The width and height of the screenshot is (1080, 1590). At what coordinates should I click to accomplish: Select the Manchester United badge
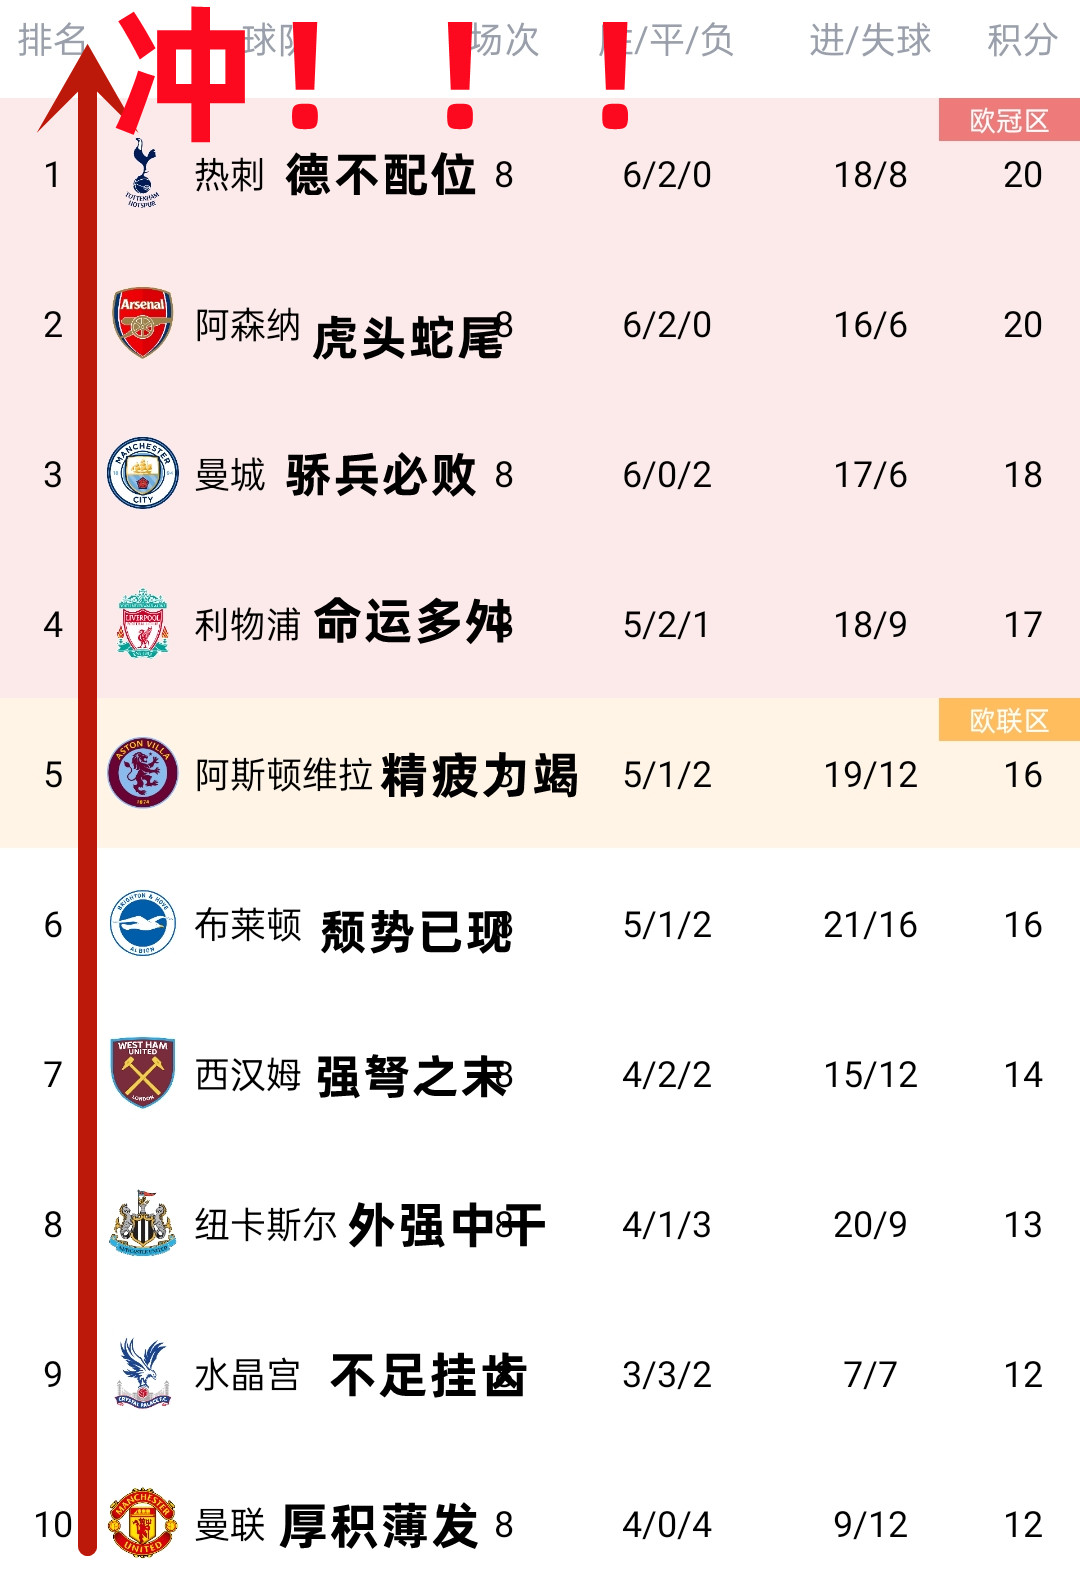click(143, 1523)
